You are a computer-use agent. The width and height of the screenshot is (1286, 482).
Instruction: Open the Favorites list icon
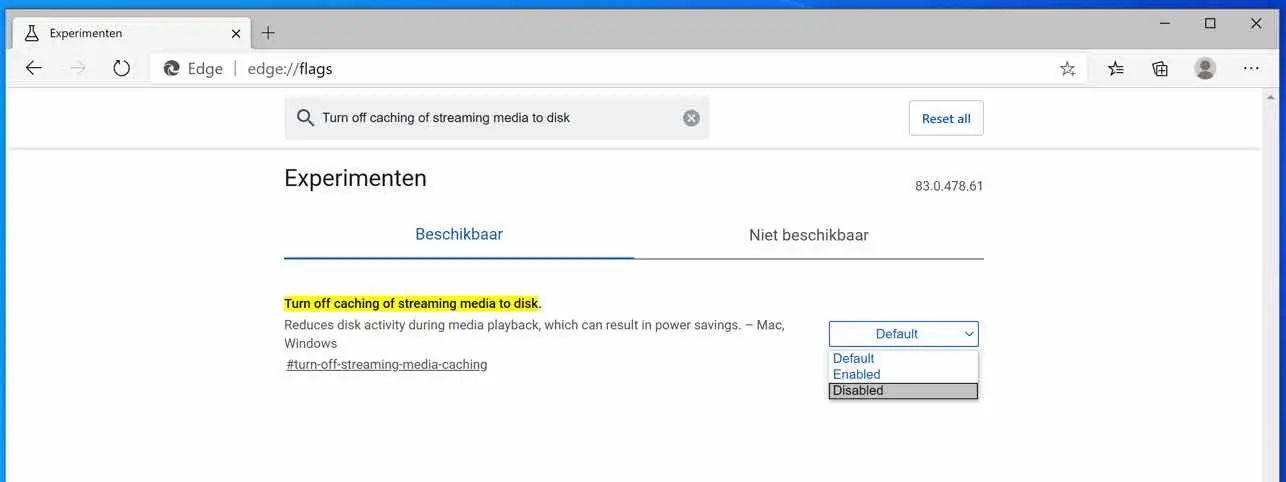[x=1116, y=69]
